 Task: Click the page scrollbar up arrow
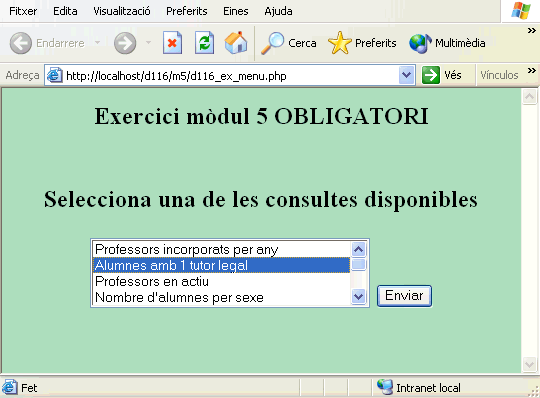pos(529,96)
